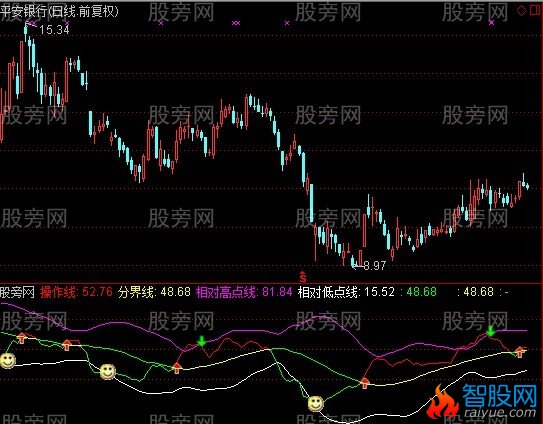
Task: Click the red S marker below the price chart
Action: point(303,276)
